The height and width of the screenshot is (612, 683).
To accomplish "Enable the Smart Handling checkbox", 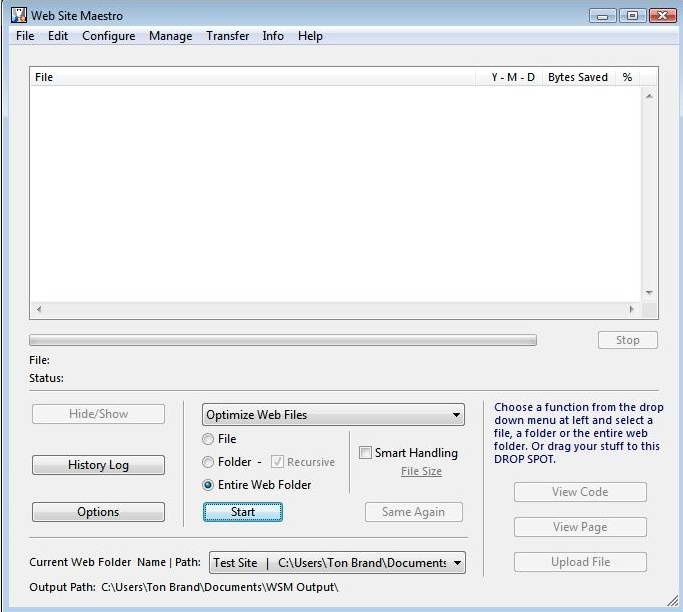I will click(365, 453).
